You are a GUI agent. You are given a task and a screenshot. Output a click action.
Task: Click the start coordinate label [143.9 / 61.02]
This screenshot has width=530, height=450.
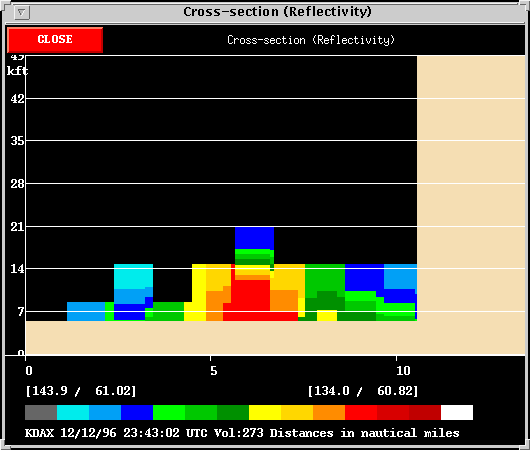pos(81,391)
